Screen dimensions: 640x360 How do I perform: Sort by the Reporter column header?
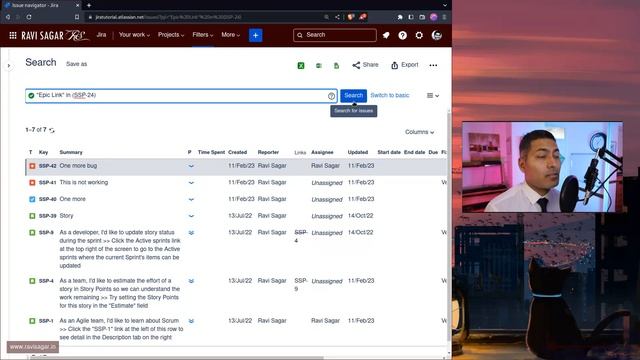(268, 152)
